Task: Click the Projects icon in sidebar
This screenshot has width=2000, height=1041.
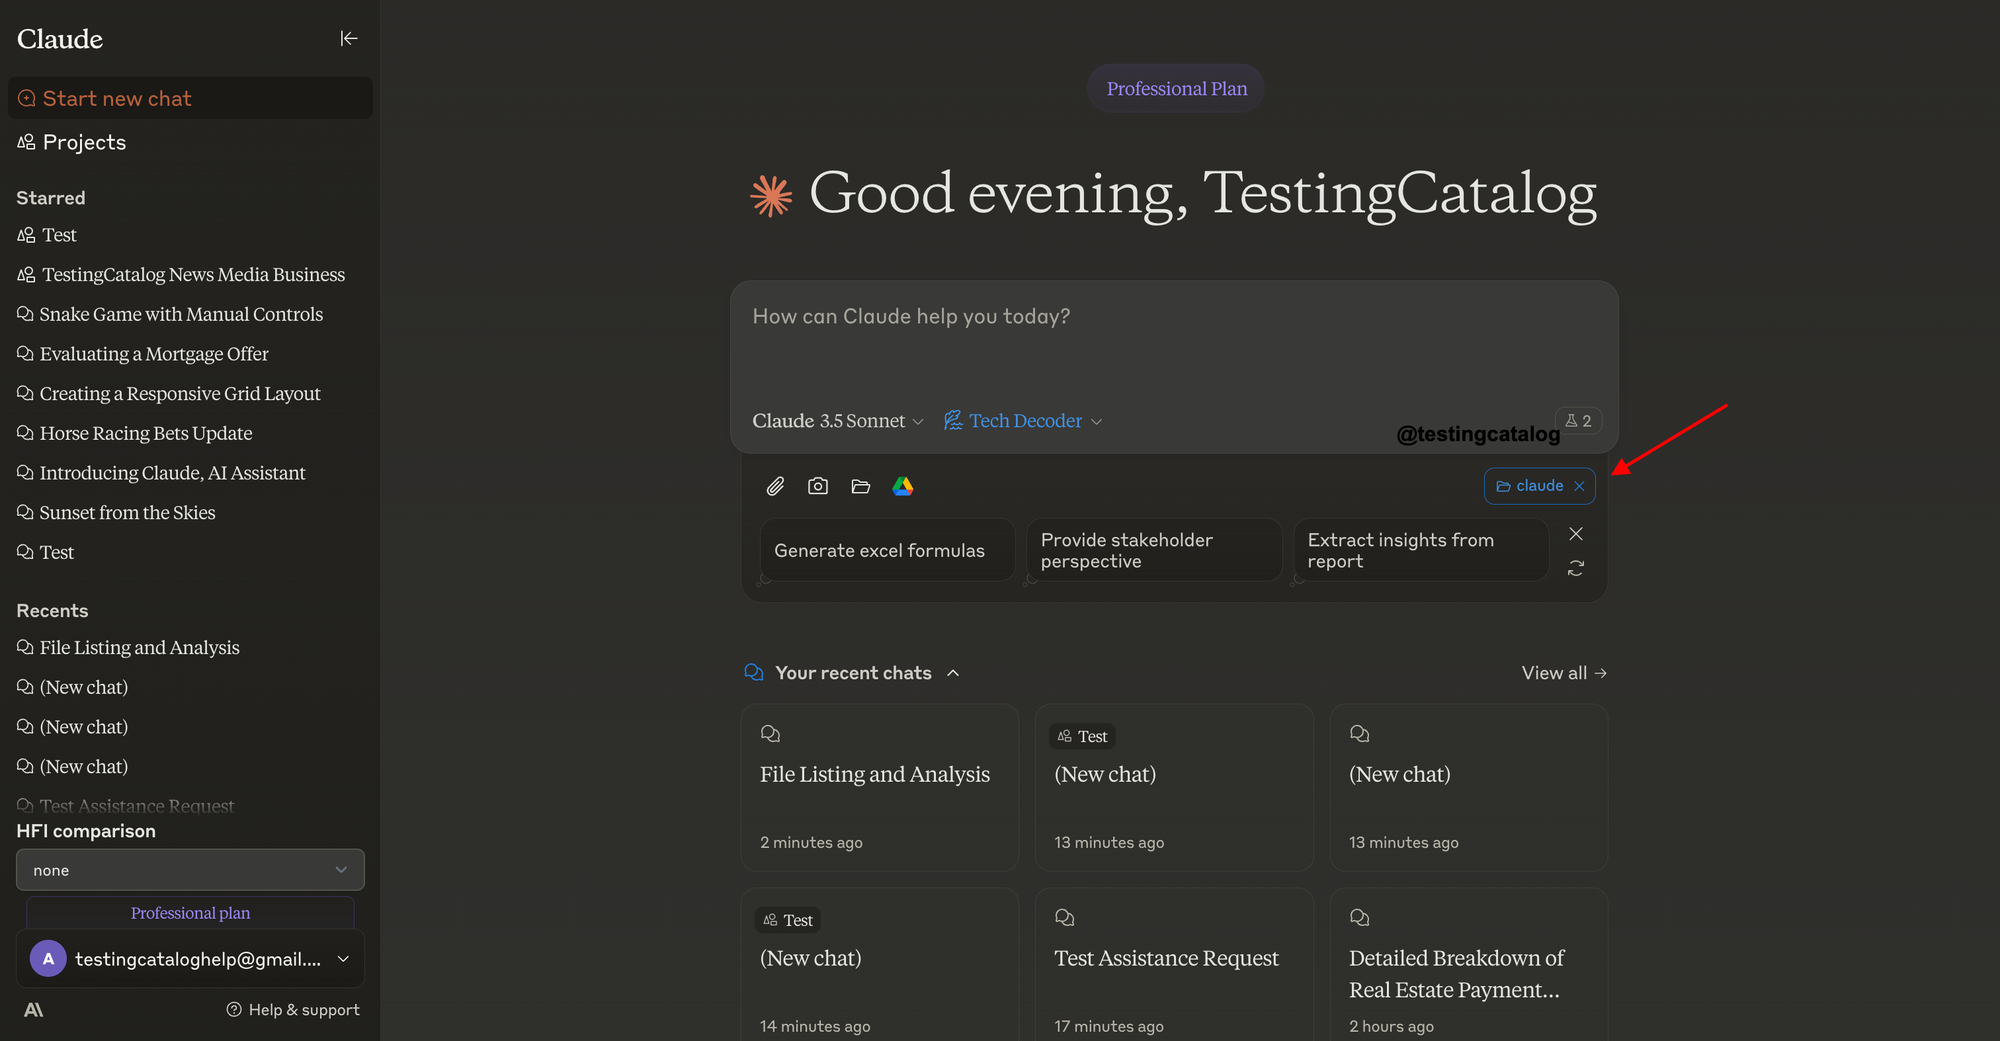Action: click(x=26, y=142)
